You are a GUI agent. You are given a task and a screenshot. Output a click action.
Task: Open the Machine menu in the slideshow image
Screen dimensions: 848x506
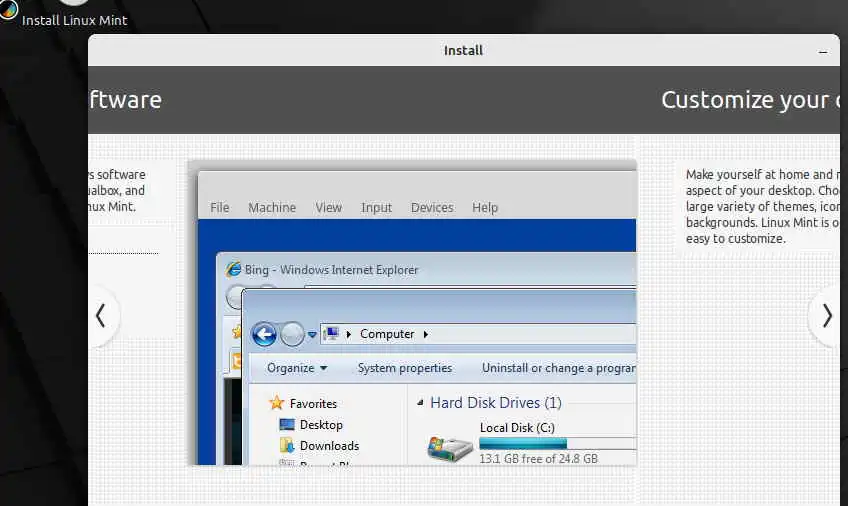(x=272, y=208)
